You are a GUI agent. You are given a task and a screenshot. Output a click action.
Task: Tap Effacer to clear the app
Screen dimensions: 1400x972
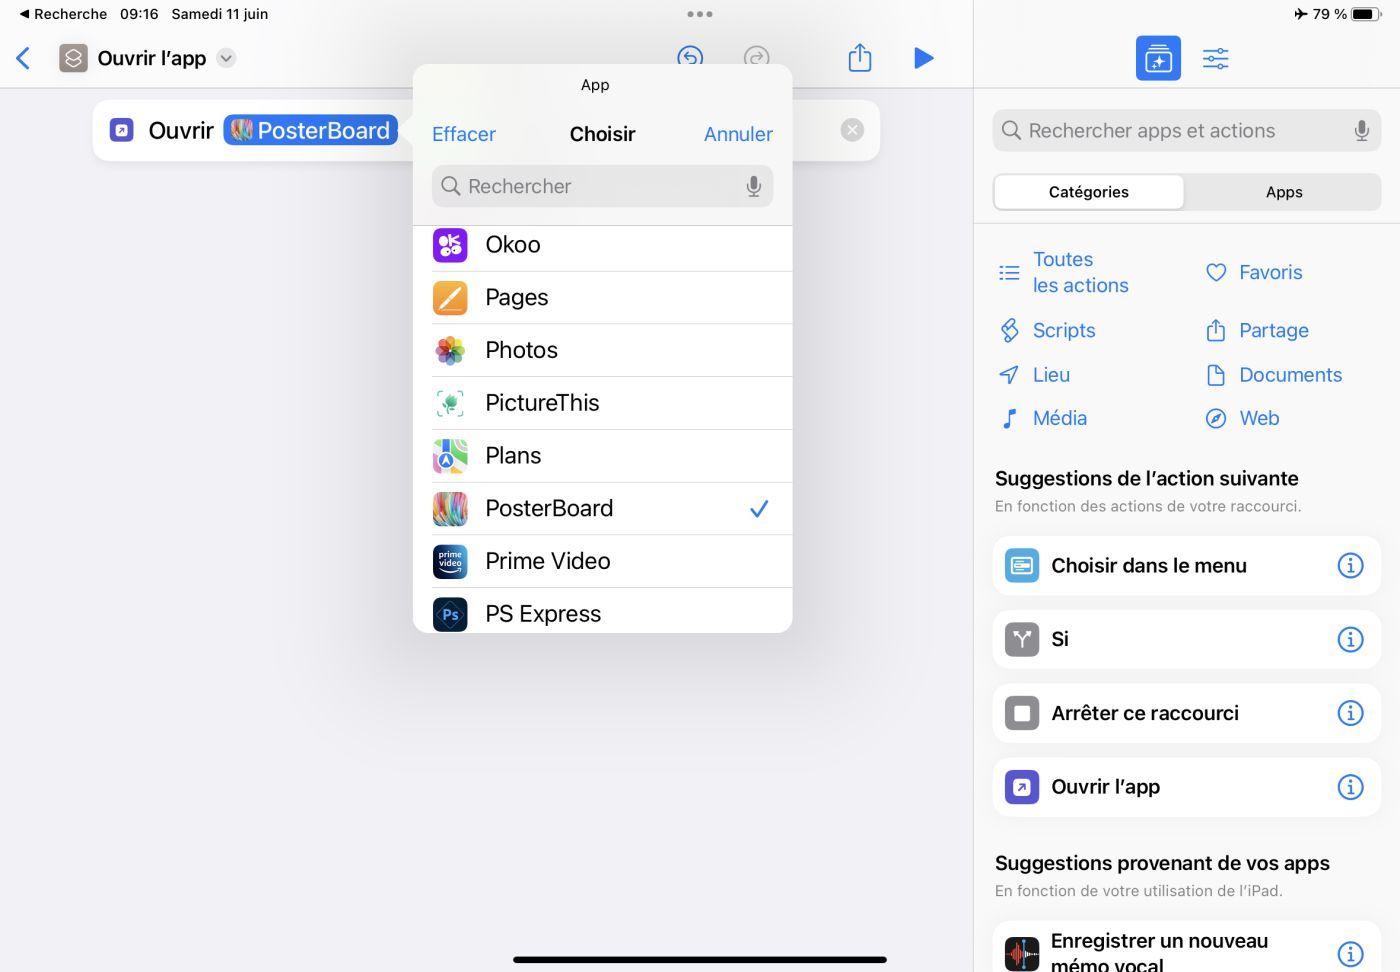[x=464, y=134]
